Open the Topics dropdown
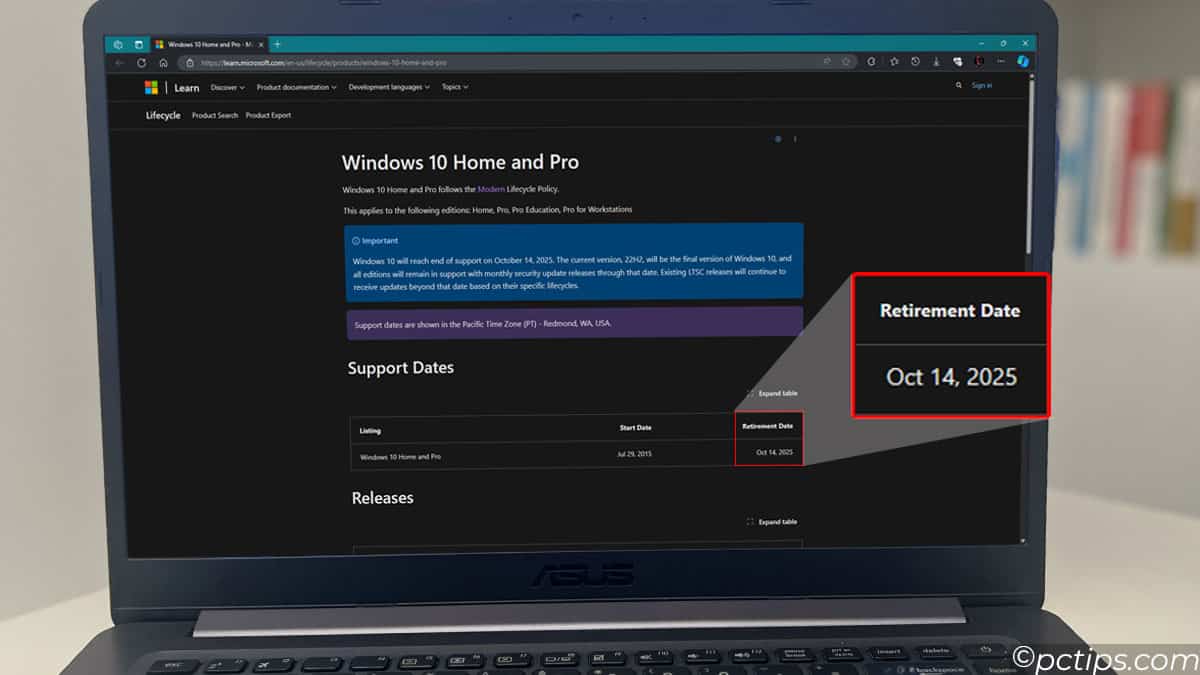Screen dimensions: 1200x675 point(455,87)
